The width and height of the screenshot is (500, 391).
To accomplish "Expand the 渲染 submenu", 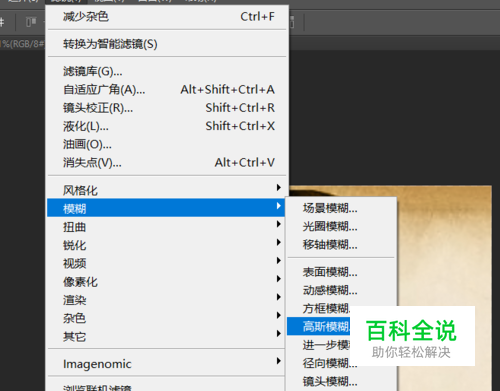I will [166, 300].
